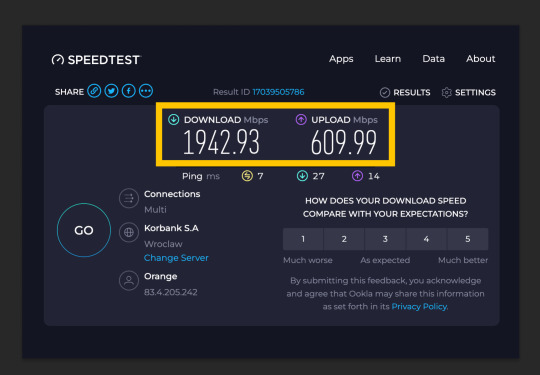Screen dimensions: 540x375
Task: Open SETTINGS page
Action: coord(475,93)
